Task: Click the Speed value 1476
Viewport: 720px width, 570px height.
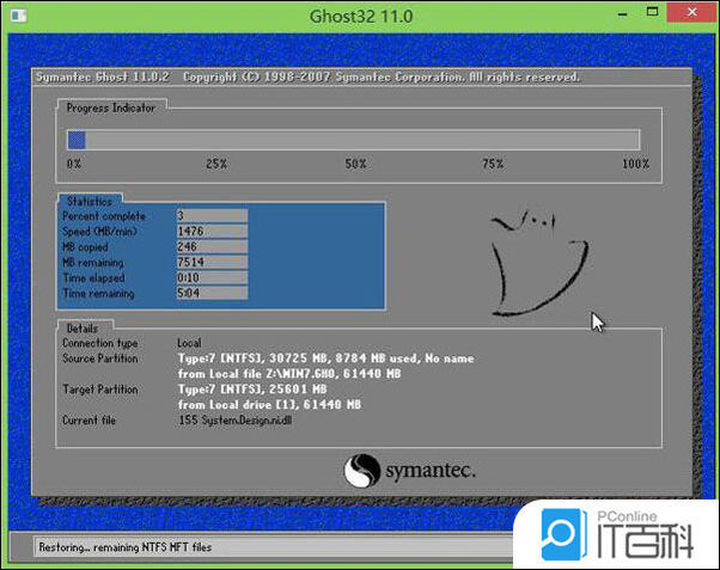Action: coord(212,231)
